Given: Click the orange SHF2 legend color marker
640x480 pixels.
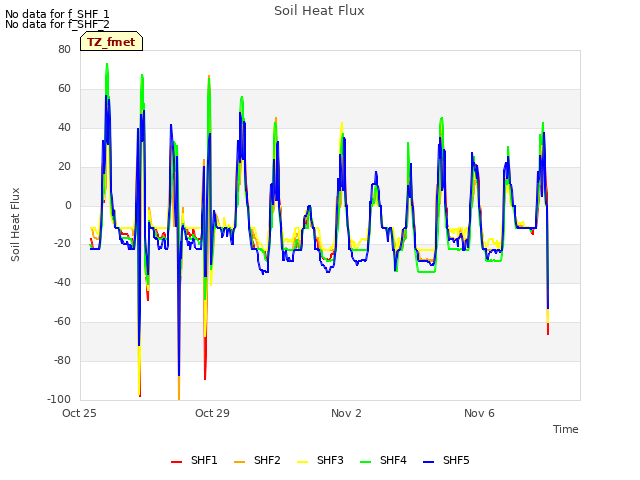Looking at the screenshot, I should click(239, 462).
